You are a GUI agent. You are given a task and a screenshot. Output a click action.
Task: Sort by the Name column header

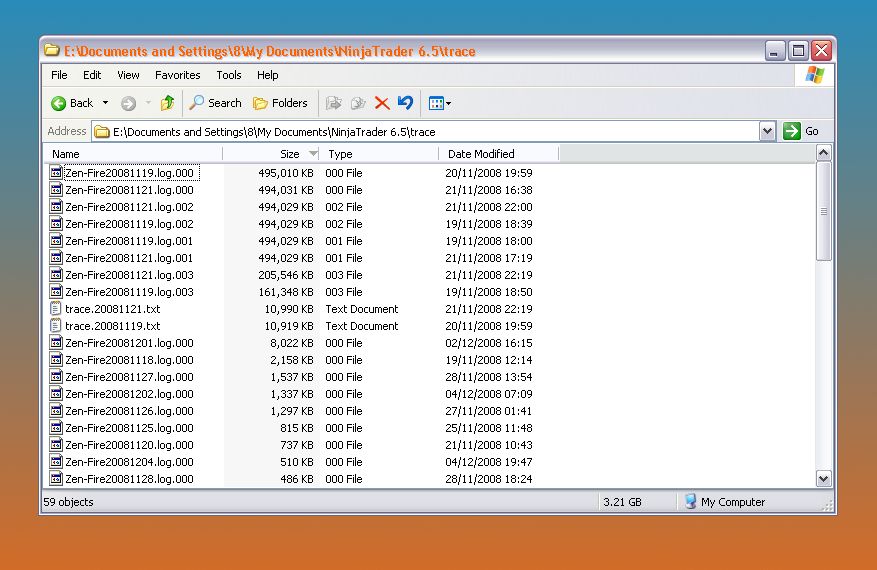click(133, 154)
